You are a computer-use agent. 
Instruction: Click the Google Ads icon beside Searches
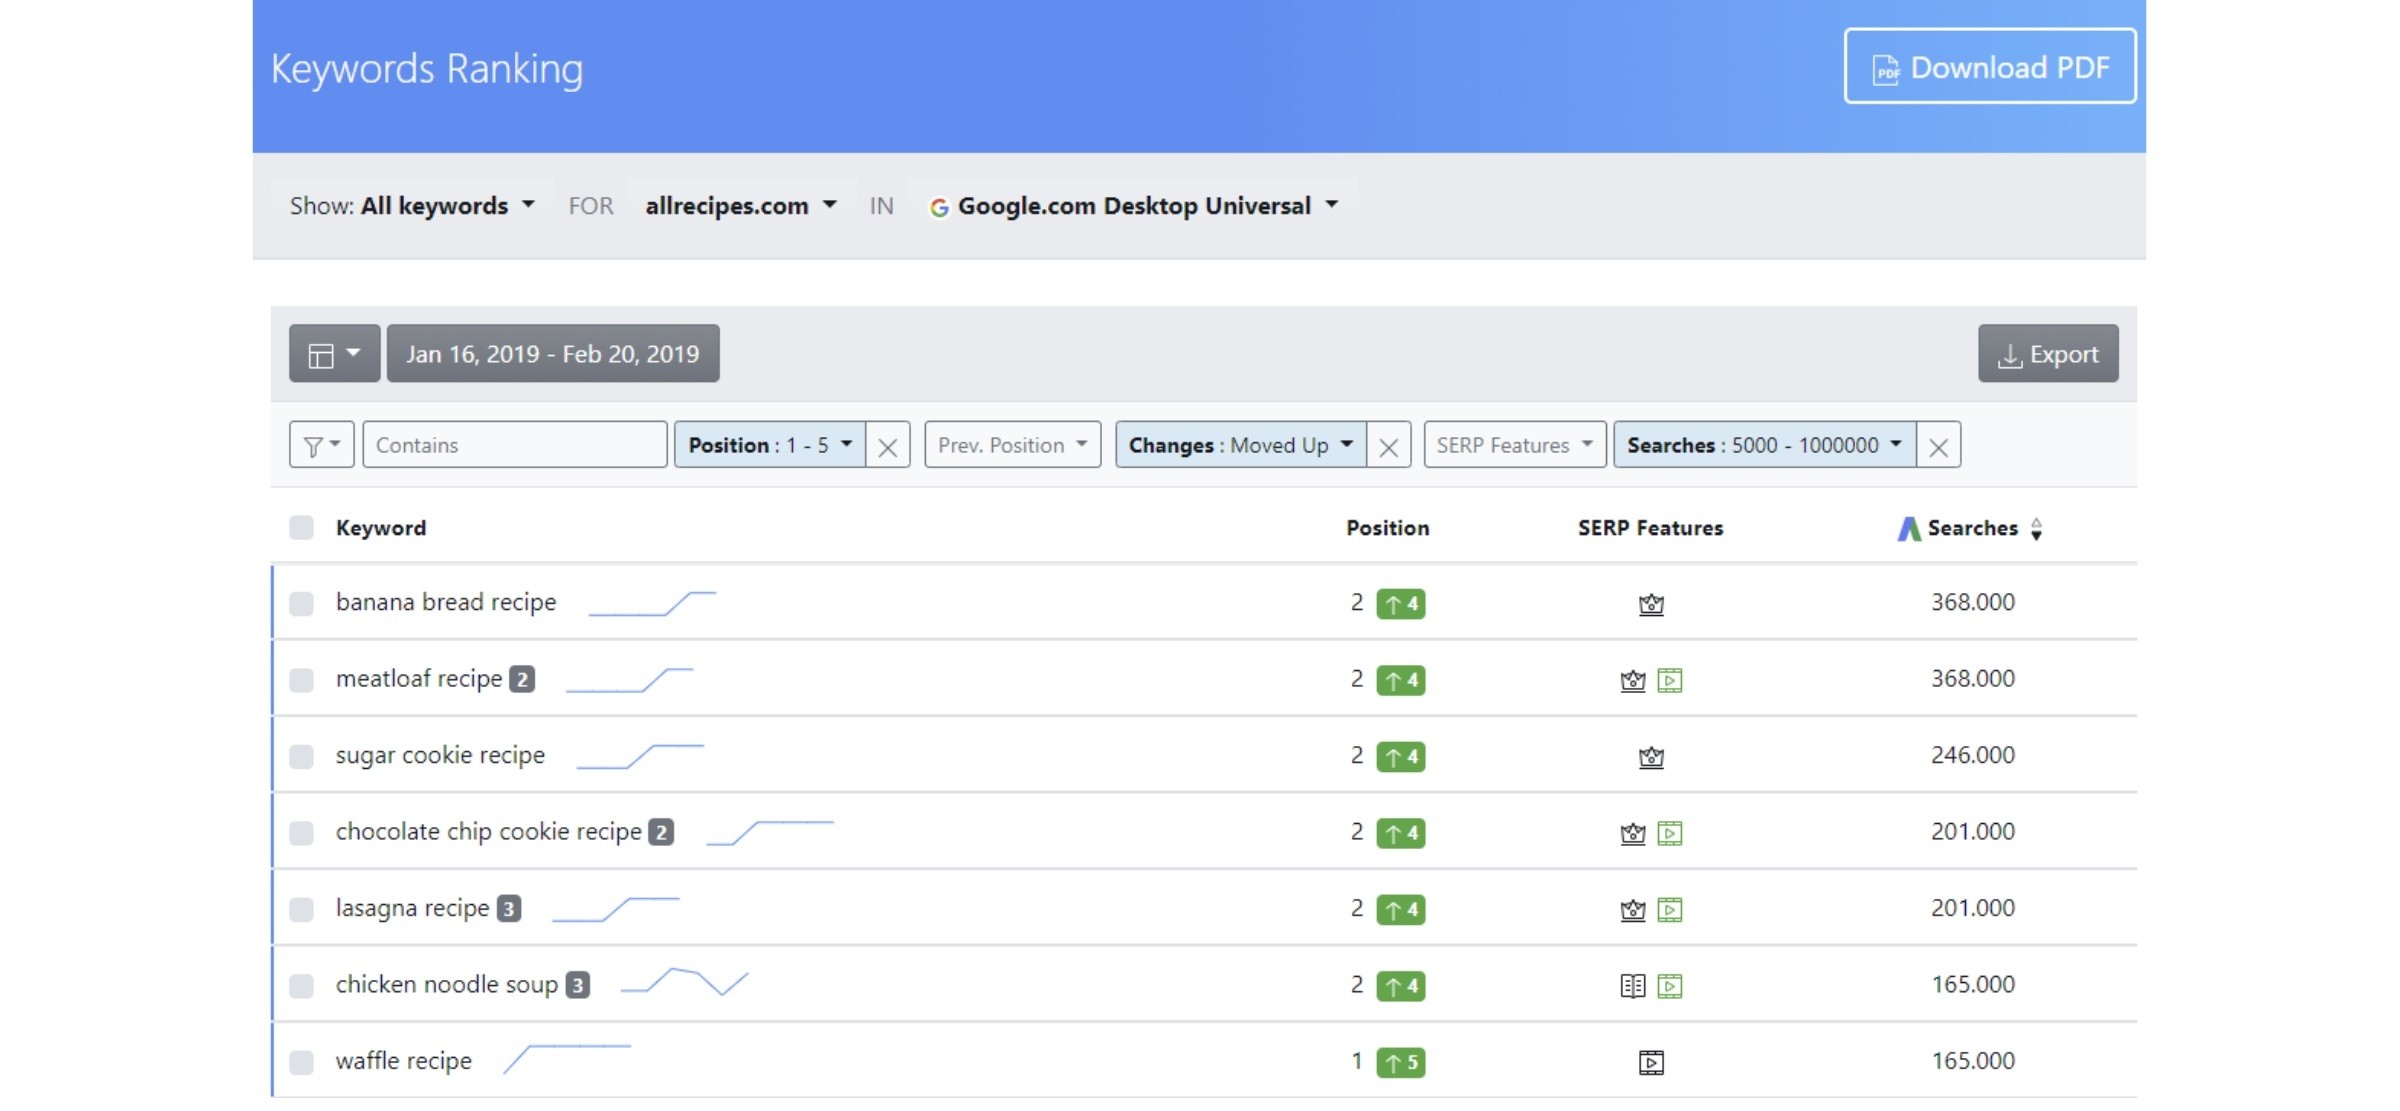1909,528
